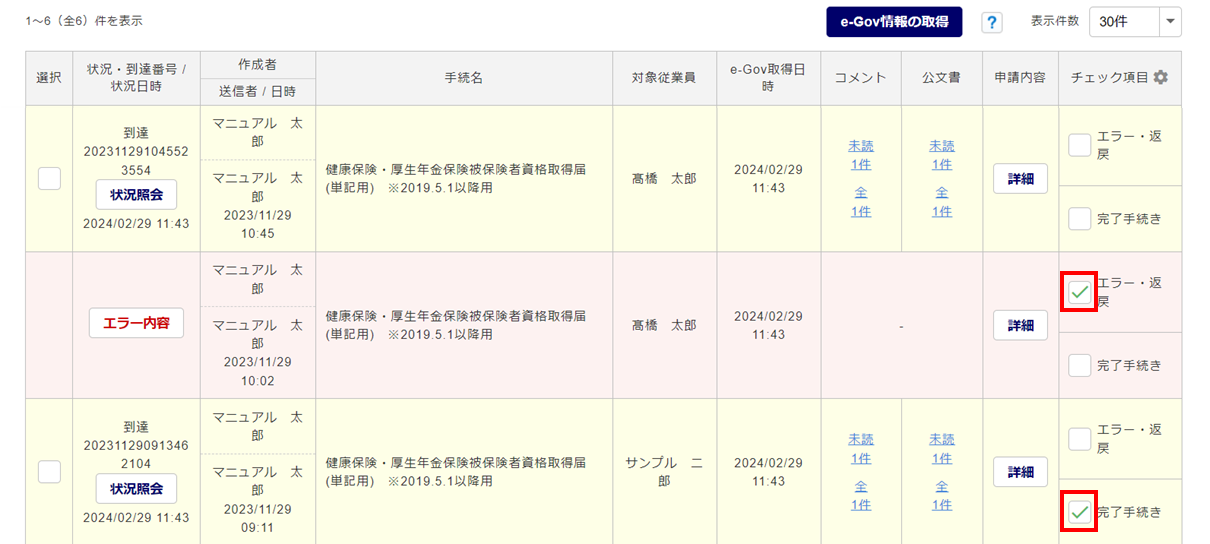
Task: Open unread 公文書 link in first row
Action: [x=941, y=155]
